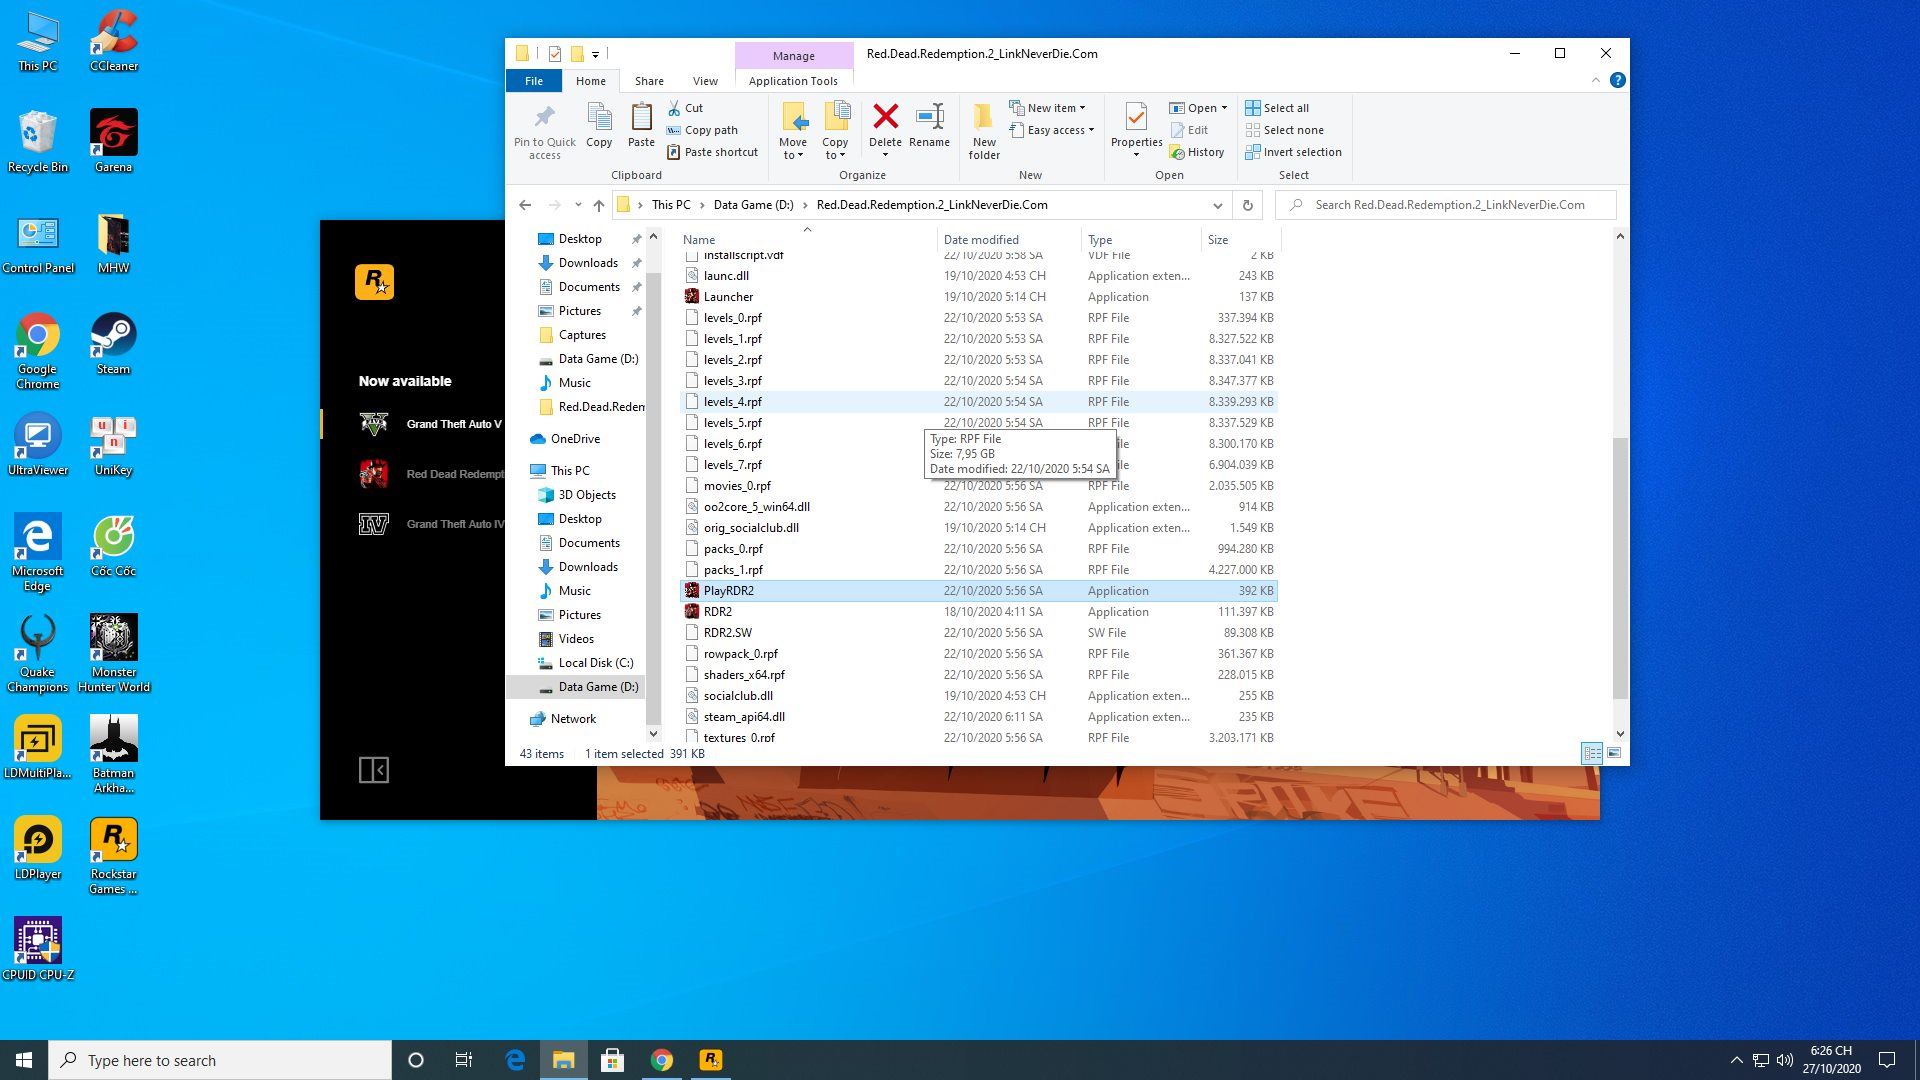Expand address bar history dropdown arrow

click(x=1217, y=205)
